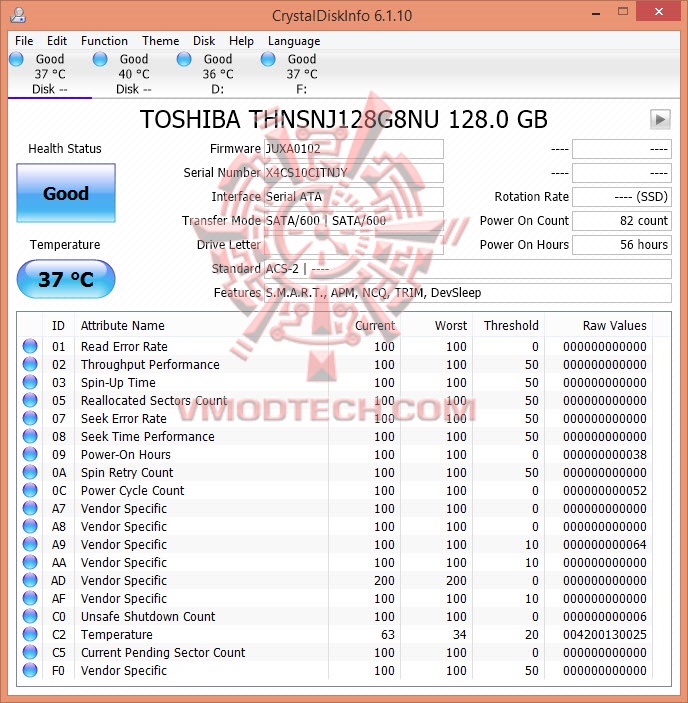688x703 pixels.
Task: Minimize the CrystalDiskInfo window
Action: (596, 13)
